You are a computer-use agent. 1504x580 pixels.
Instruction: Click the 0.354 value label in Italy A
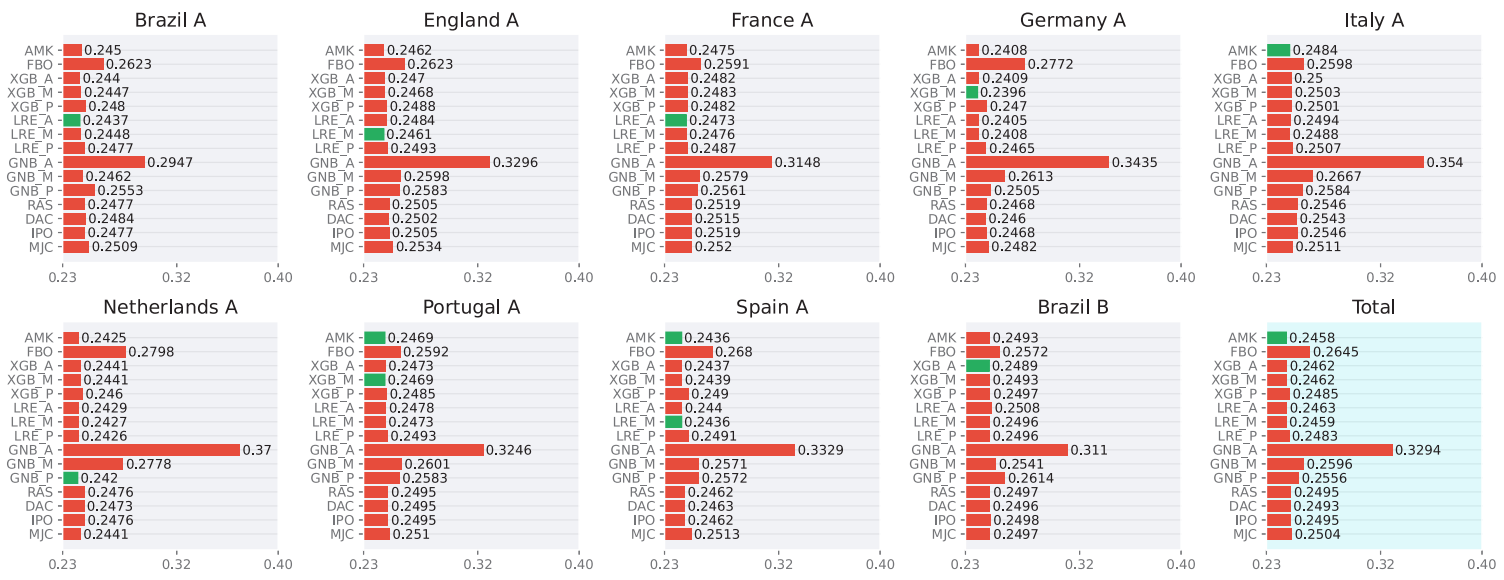1443,162
